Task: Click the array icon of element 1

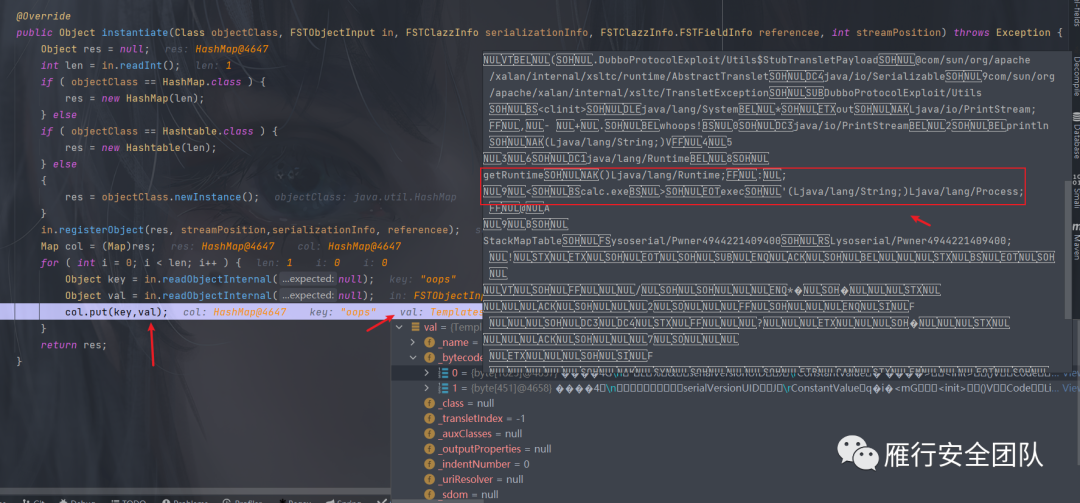Action: coord(444,388)
